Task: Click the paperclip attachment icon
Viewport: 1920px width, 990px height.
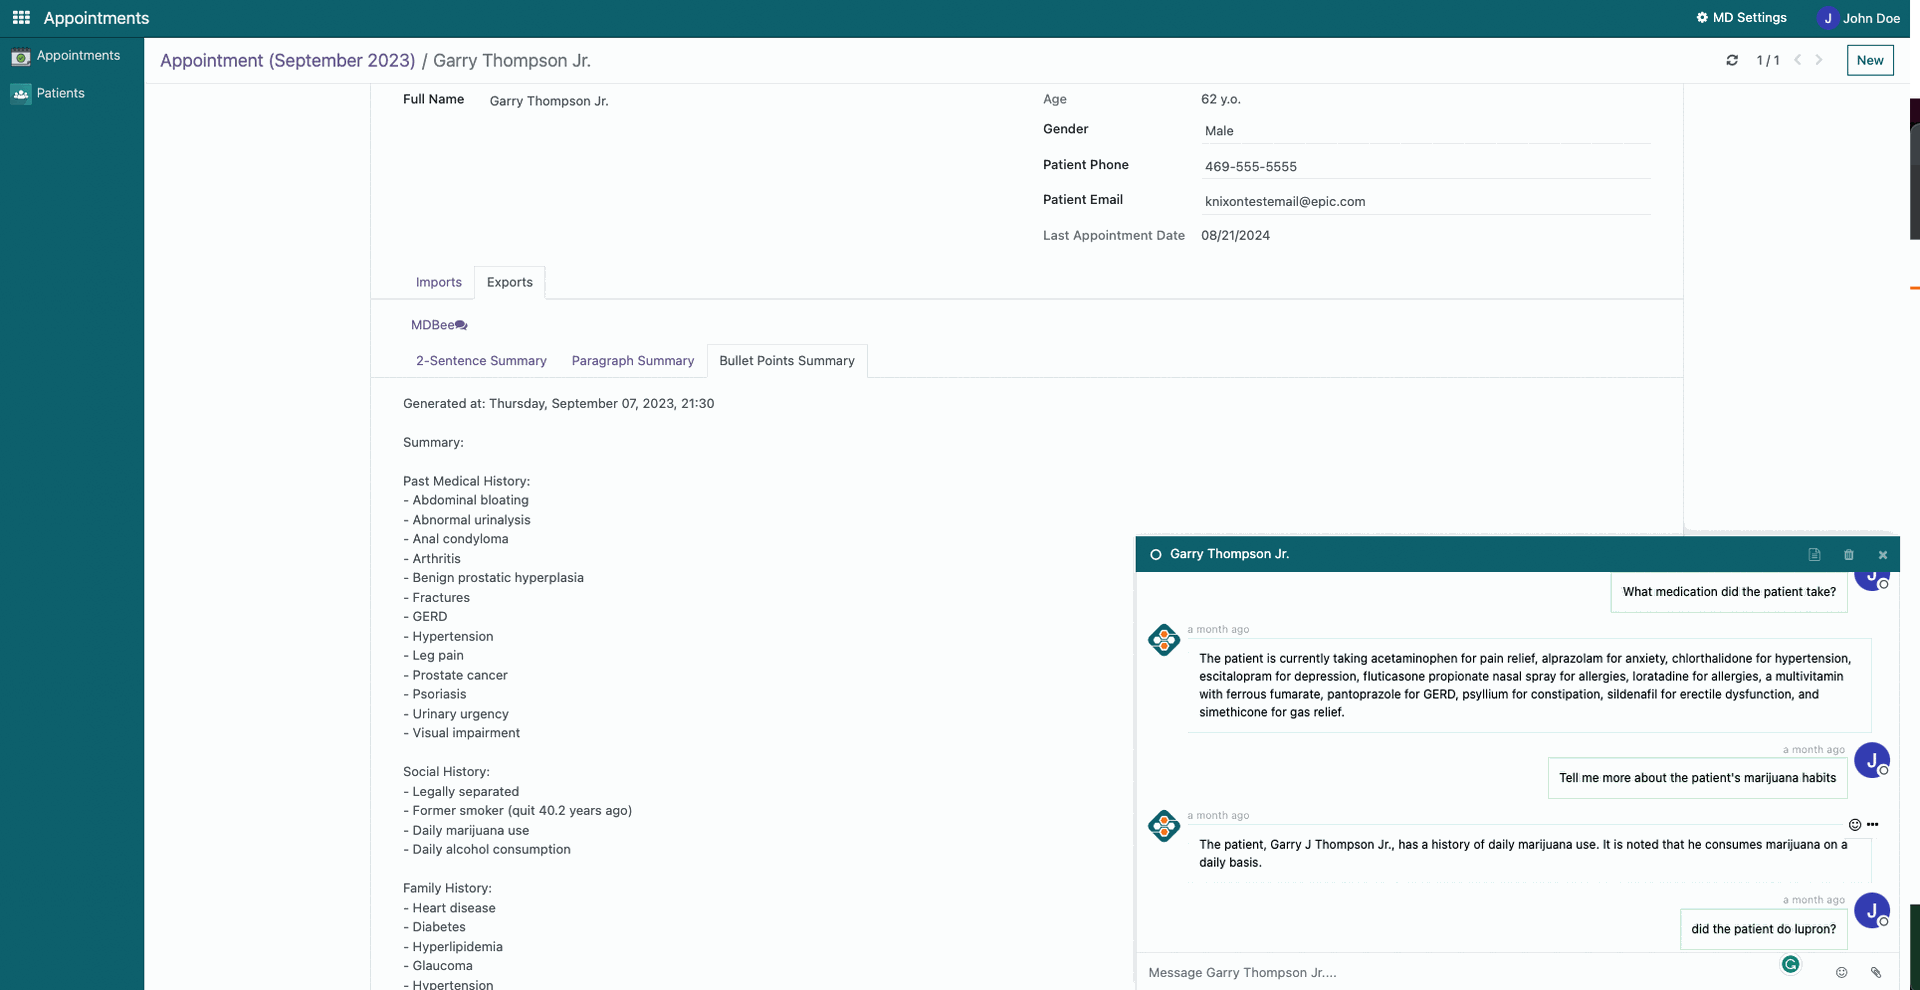Action: (1876, 972)
